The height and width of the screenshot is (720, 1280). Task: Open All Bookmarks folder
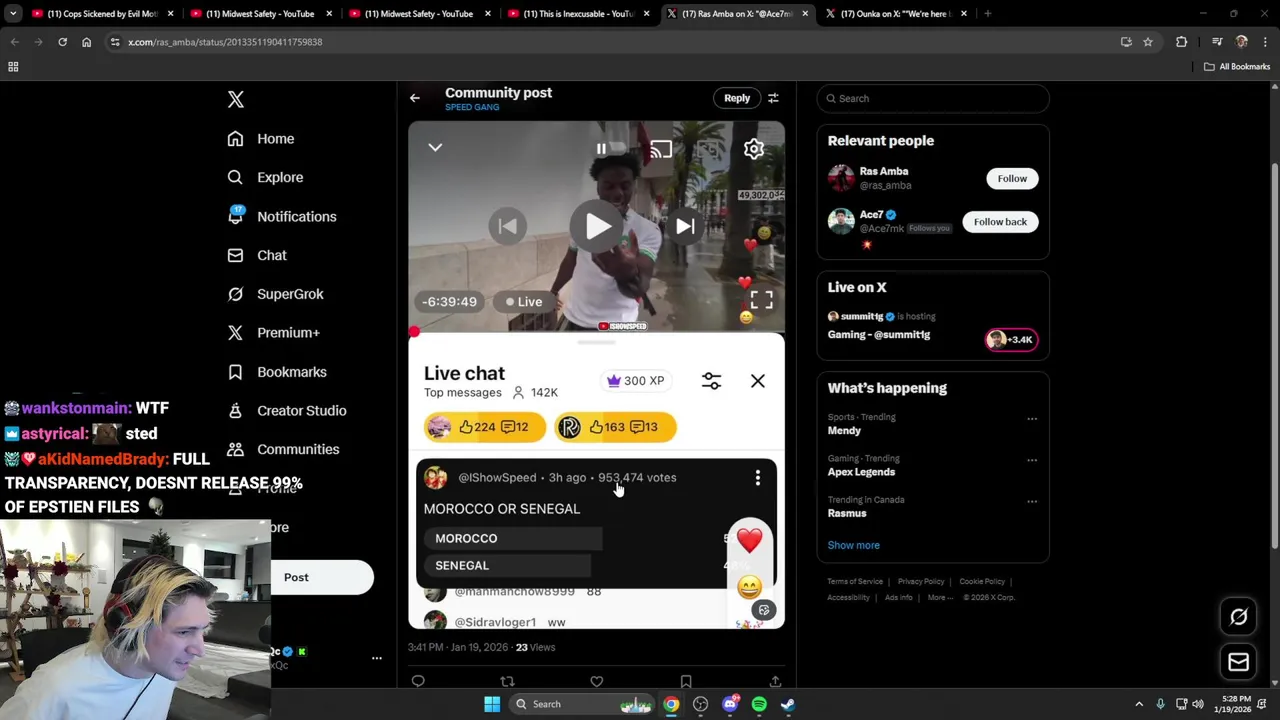1237,67
